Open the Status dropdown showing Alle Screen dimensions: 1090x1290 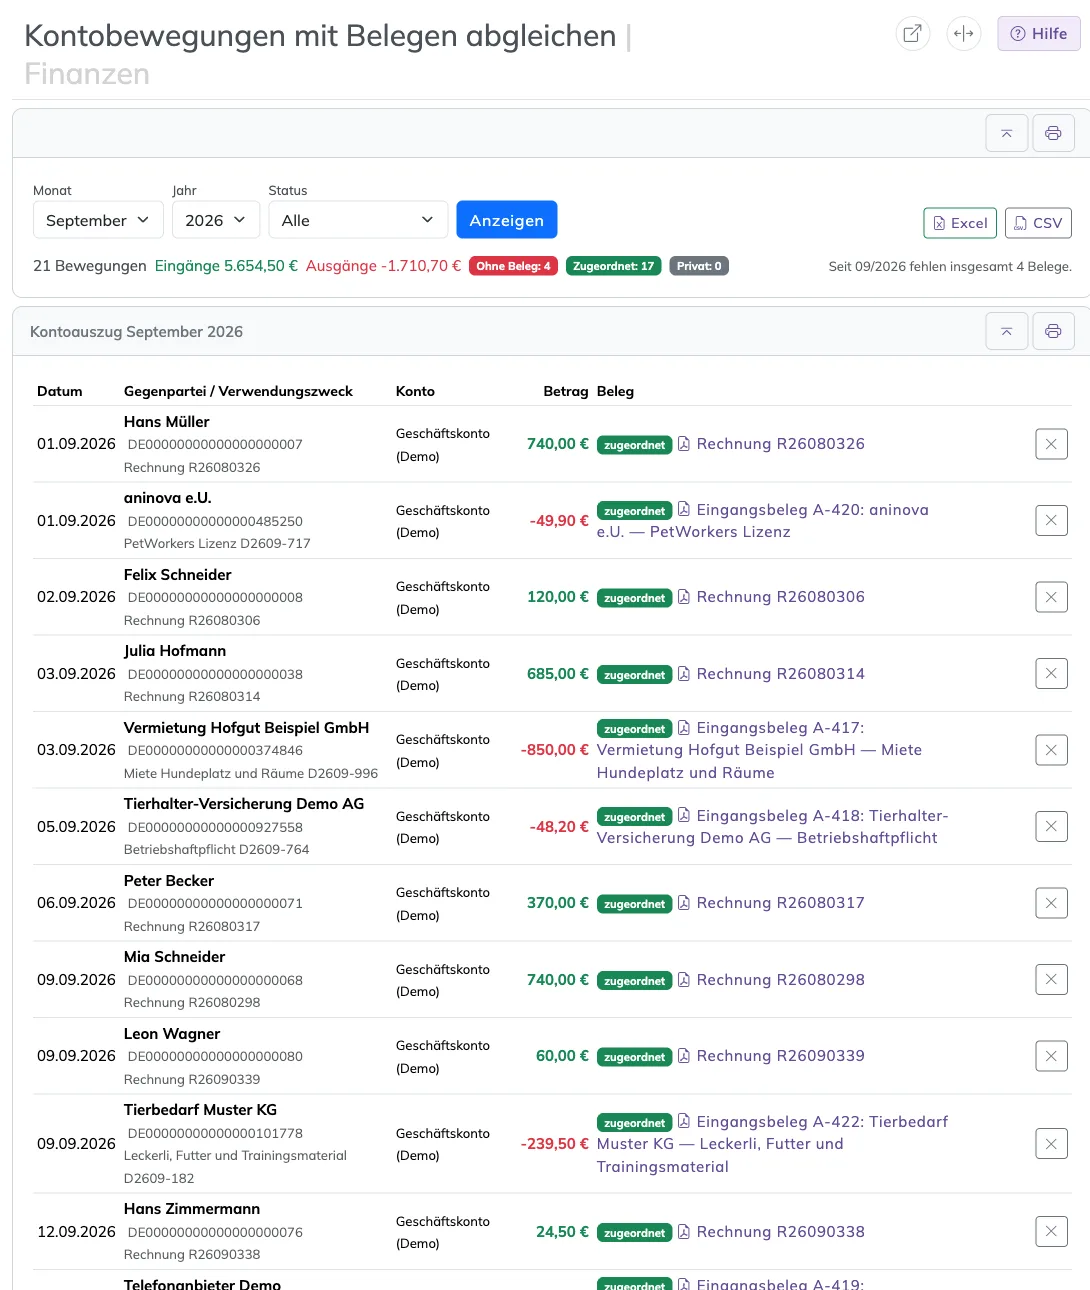point(358,220)
